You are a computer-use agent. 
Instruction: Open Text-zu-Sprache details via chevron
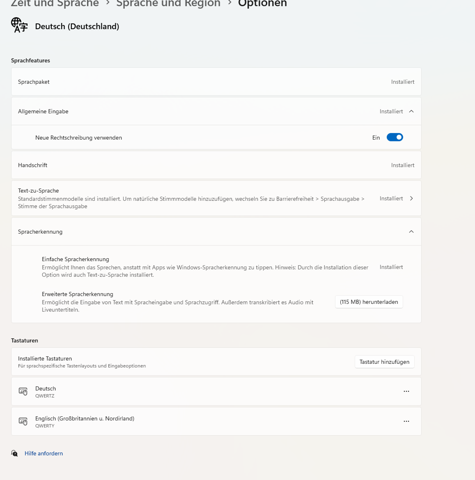click(411, 198)
